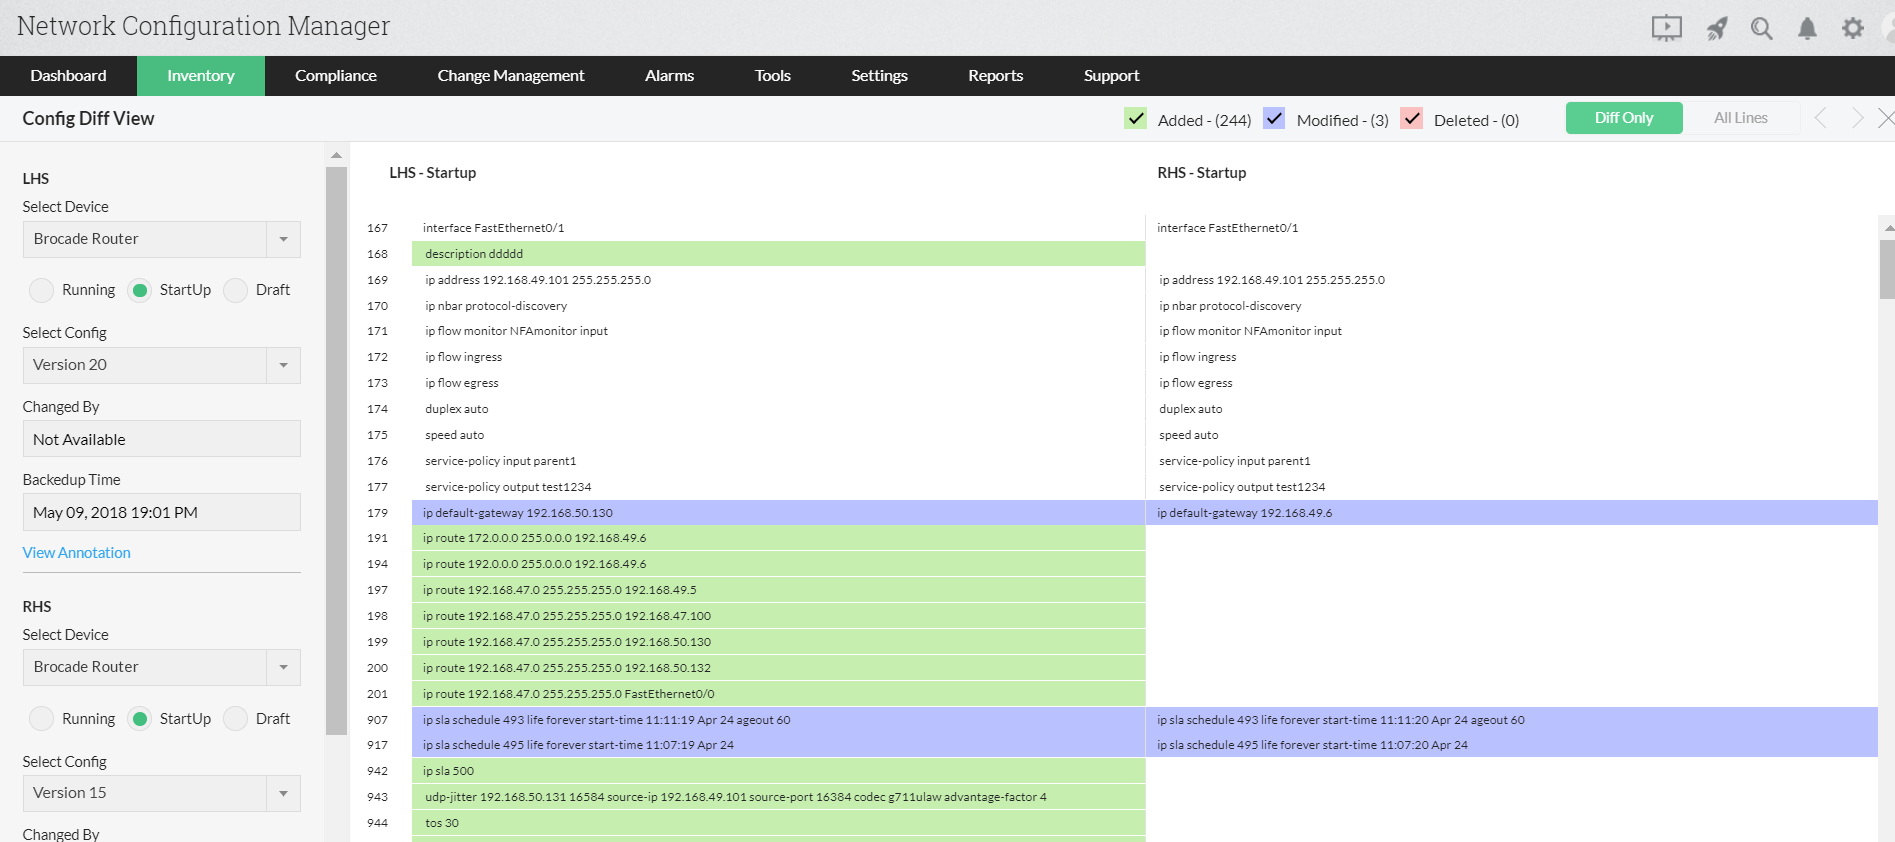Viewport: 1895px width, 842px height.
Task: Select Running radio button under LHS
Action: tap(42, 290)
